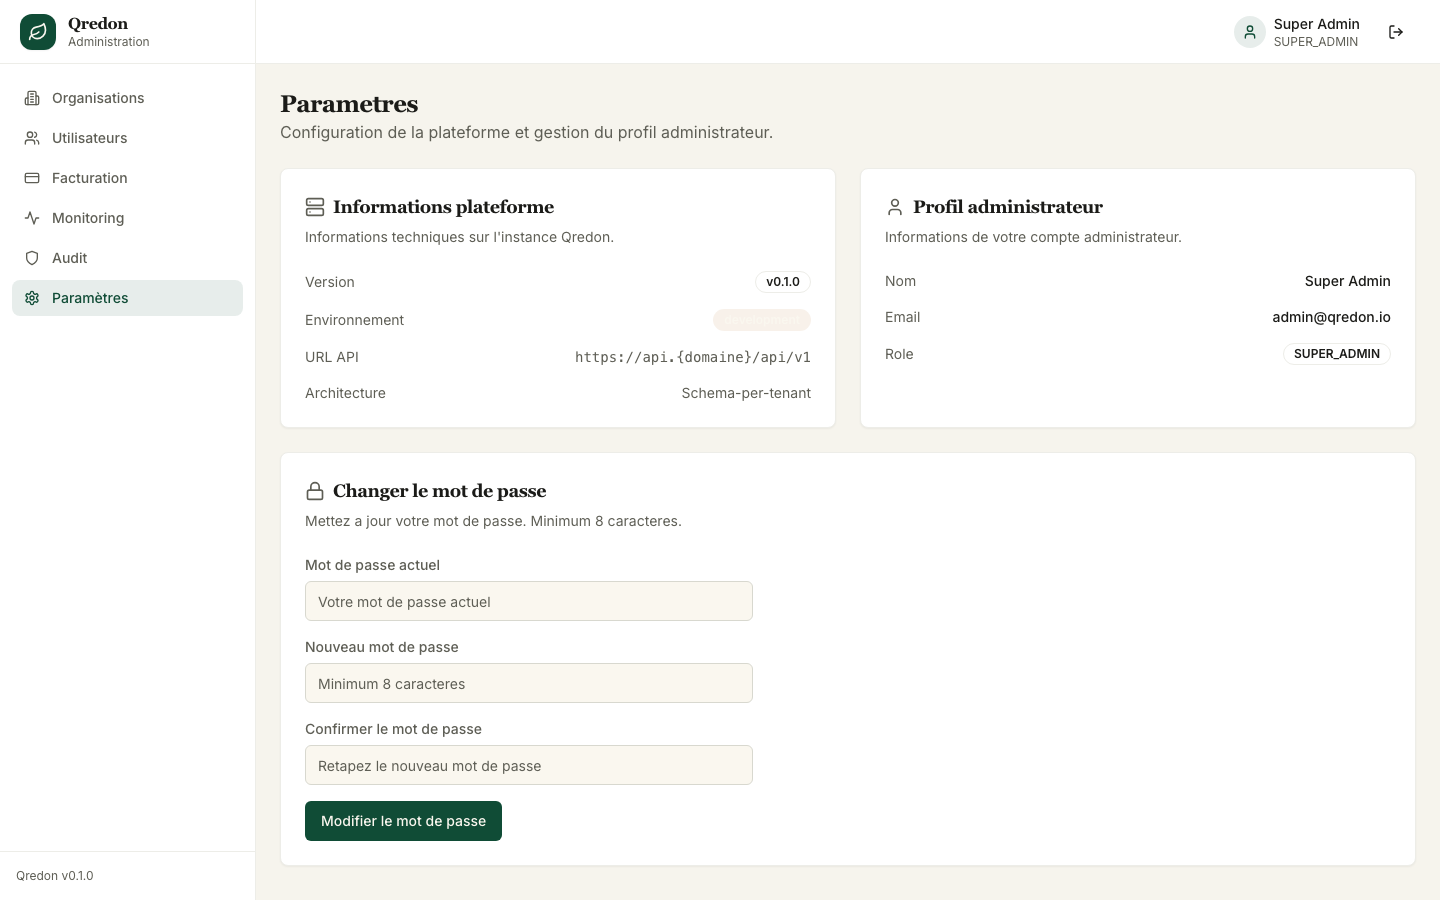This screenshot has width=1440, height=900.
Task: Click the Organisations building icon
Action: (32, 98)
